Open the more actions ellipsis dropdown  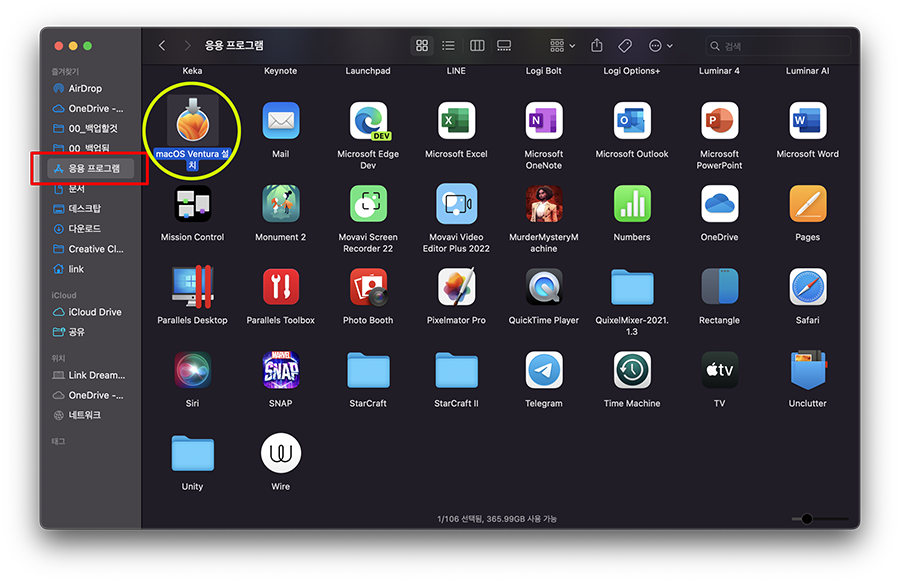coord(661,45)
